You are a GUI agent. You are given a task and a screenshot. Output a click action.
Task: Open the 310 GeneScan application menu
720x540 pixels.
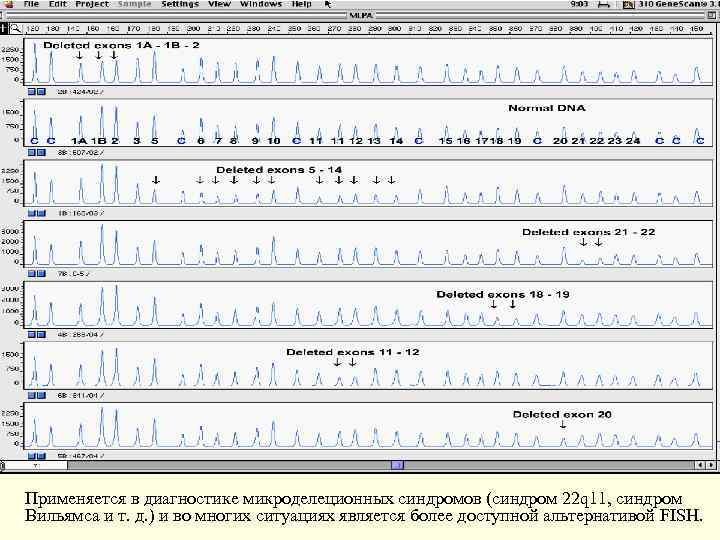coord(671,4)
